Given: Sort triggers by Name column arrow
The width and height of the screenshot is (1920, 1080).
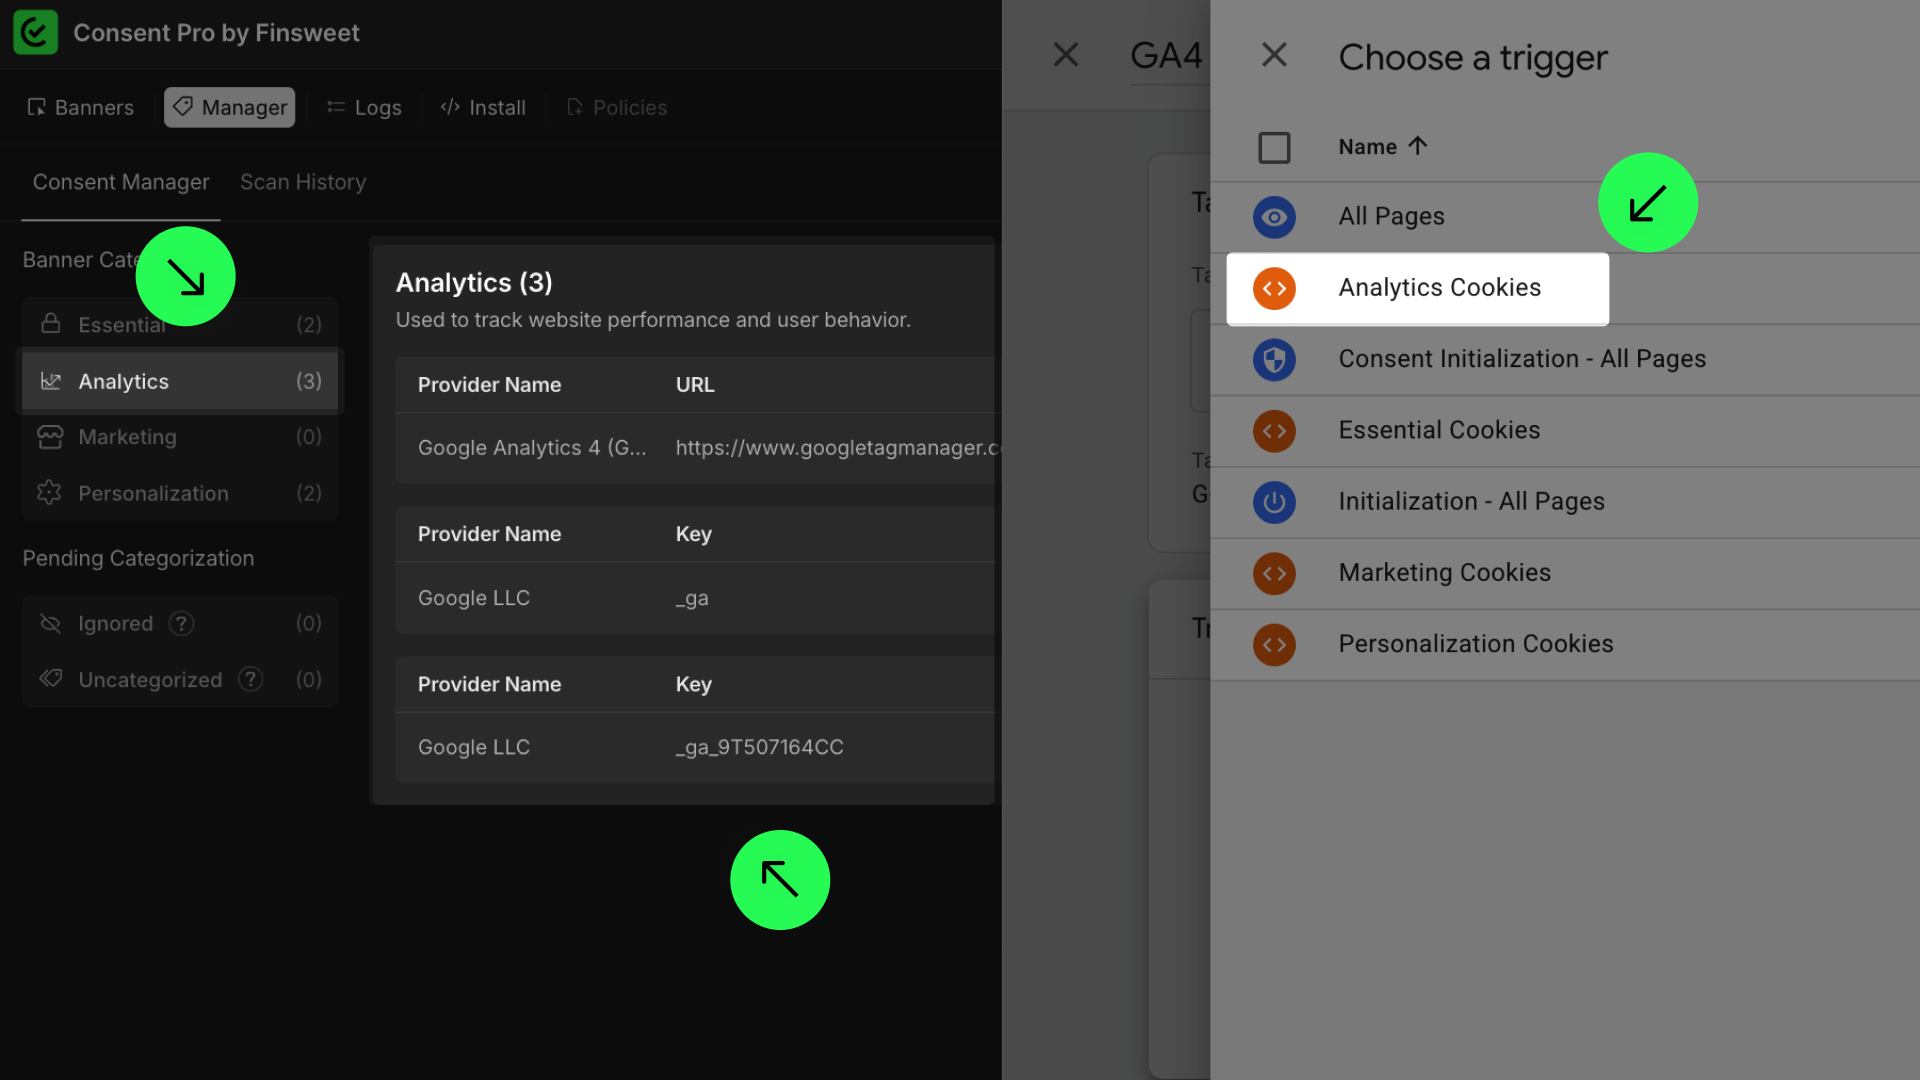Looking at the screenshot, I should coord(1417,146).
